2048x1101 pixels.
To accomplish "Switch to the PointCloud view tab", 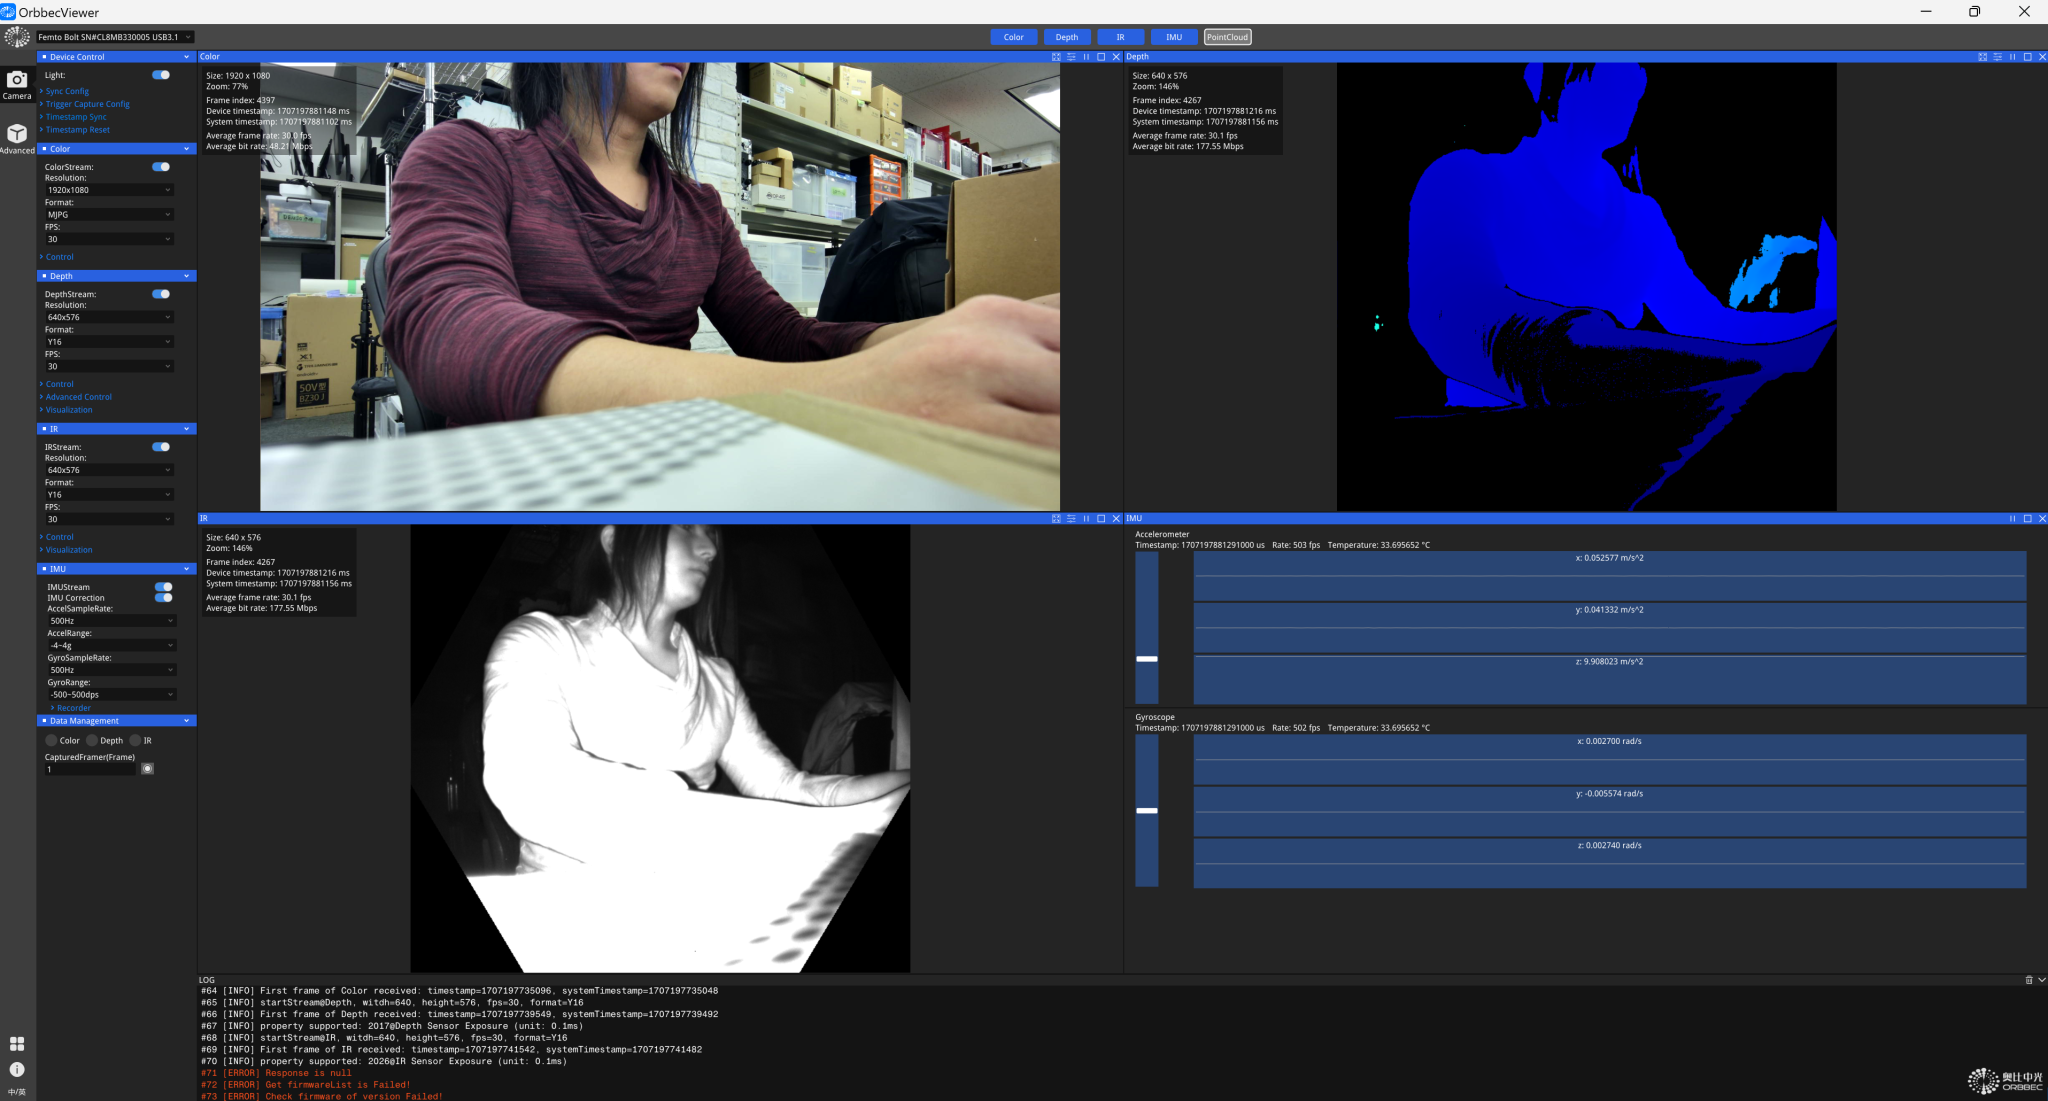I will (1227, 37).
